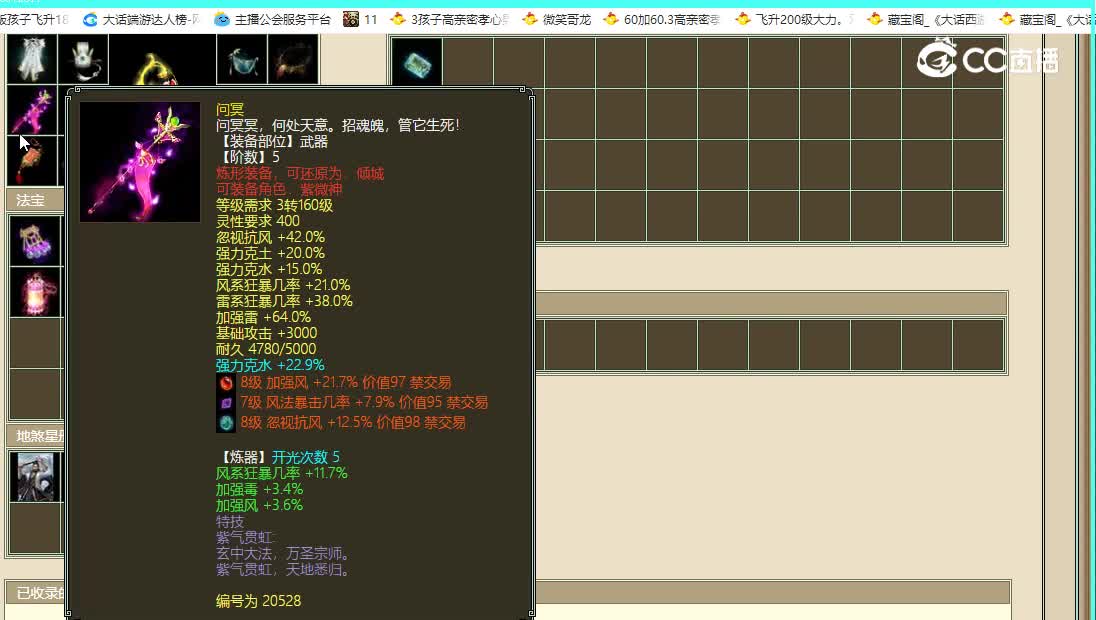The height and width of the screenshot is (620, 1096).
Task: Click the text 忽视抗风 +42.0%
Action: point(270,238)
